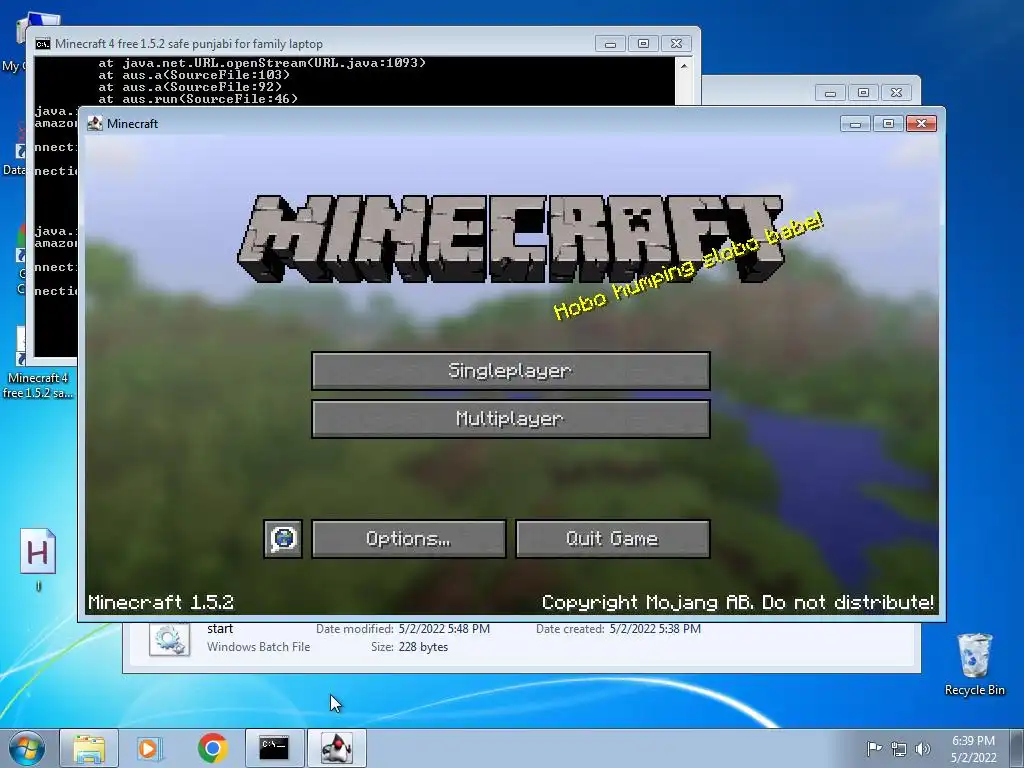Click the Windows Batch File type label
Viewport: 1024px width, 768px height.
pyautogui.click(x=259, y=647)
